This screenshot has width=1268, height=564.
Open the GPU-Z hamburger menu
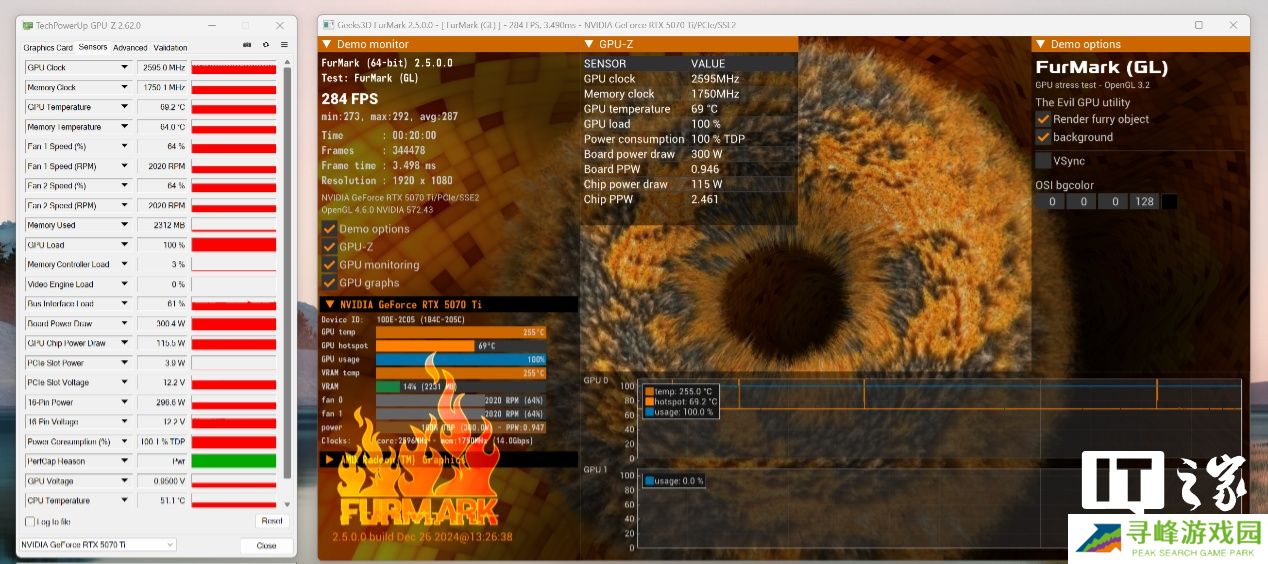pos(284,45)
